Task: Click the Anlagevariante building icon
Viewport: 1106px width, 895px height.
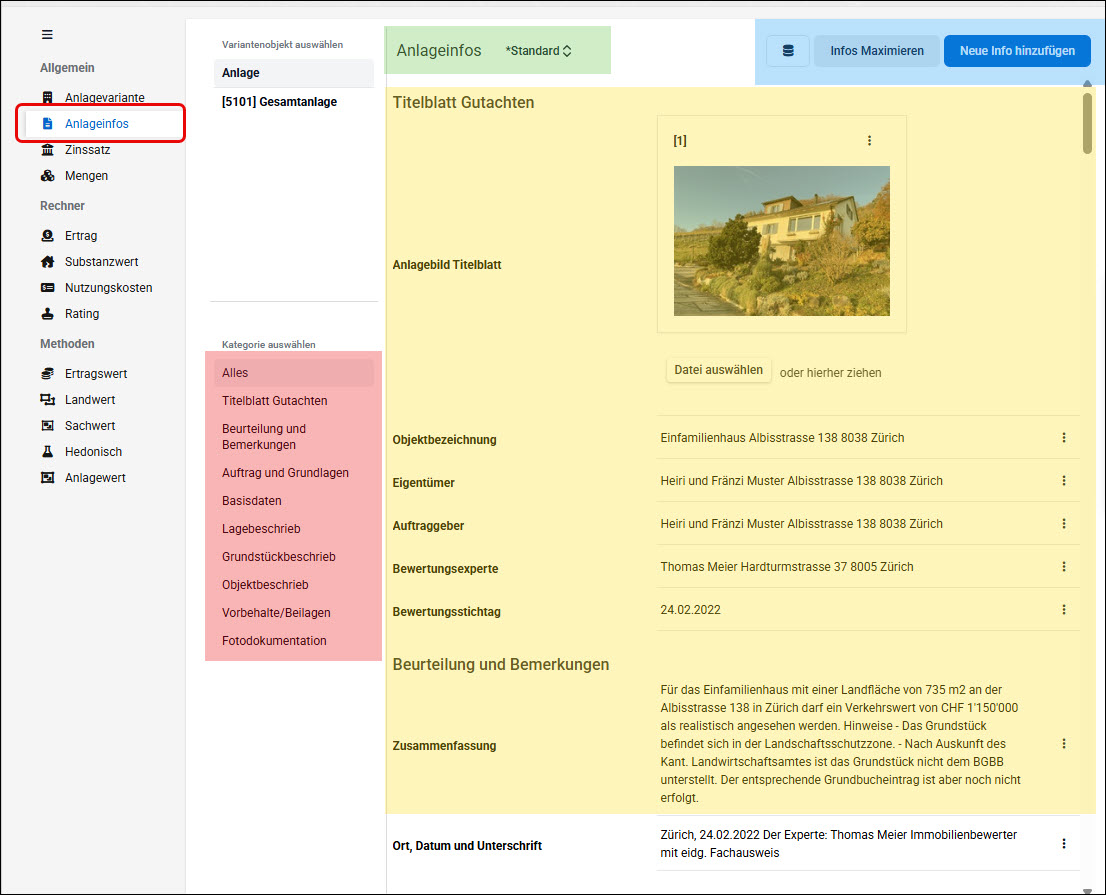Action: (x=47, y=97)
